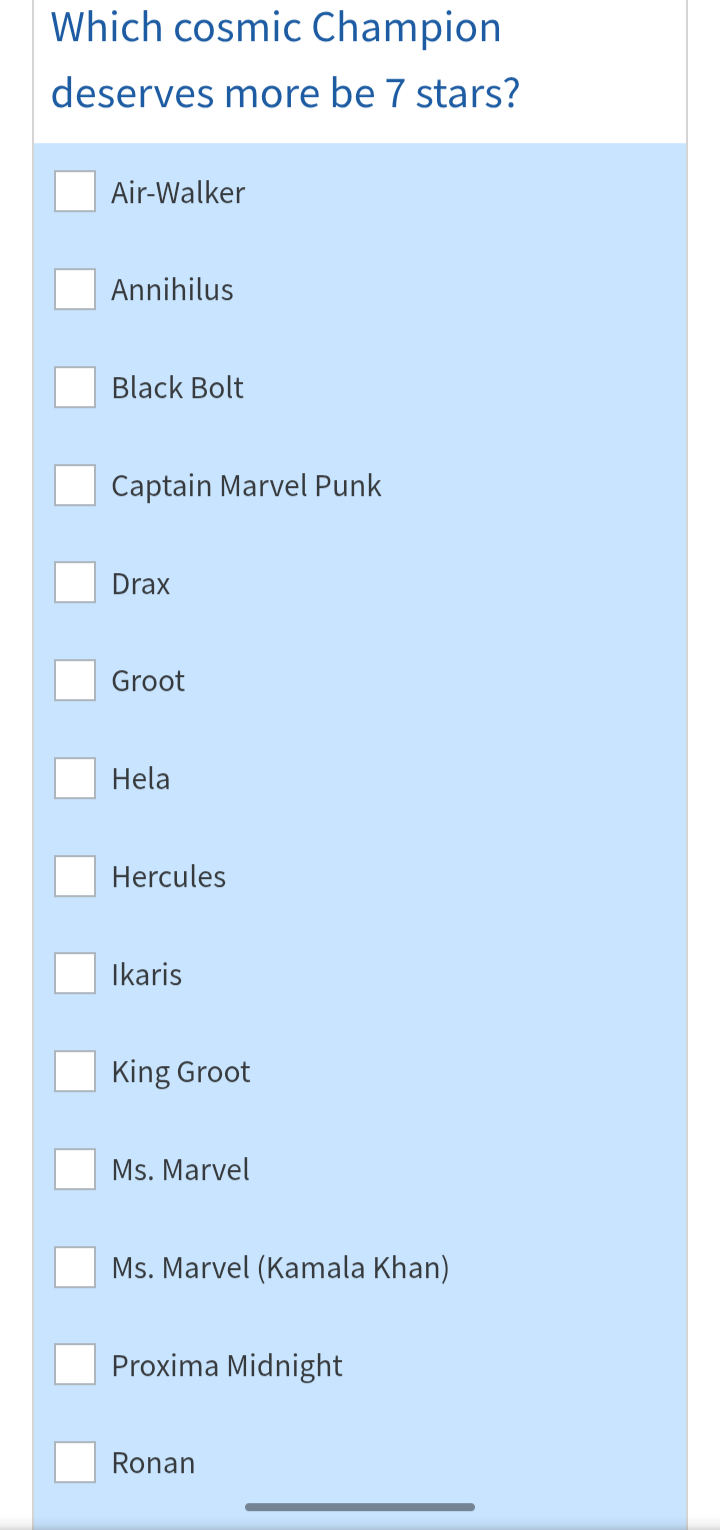This screenshot has width=720, height=1530.
Task: Tap the Captain Marvel Punk label
Action: pos(246,486)
